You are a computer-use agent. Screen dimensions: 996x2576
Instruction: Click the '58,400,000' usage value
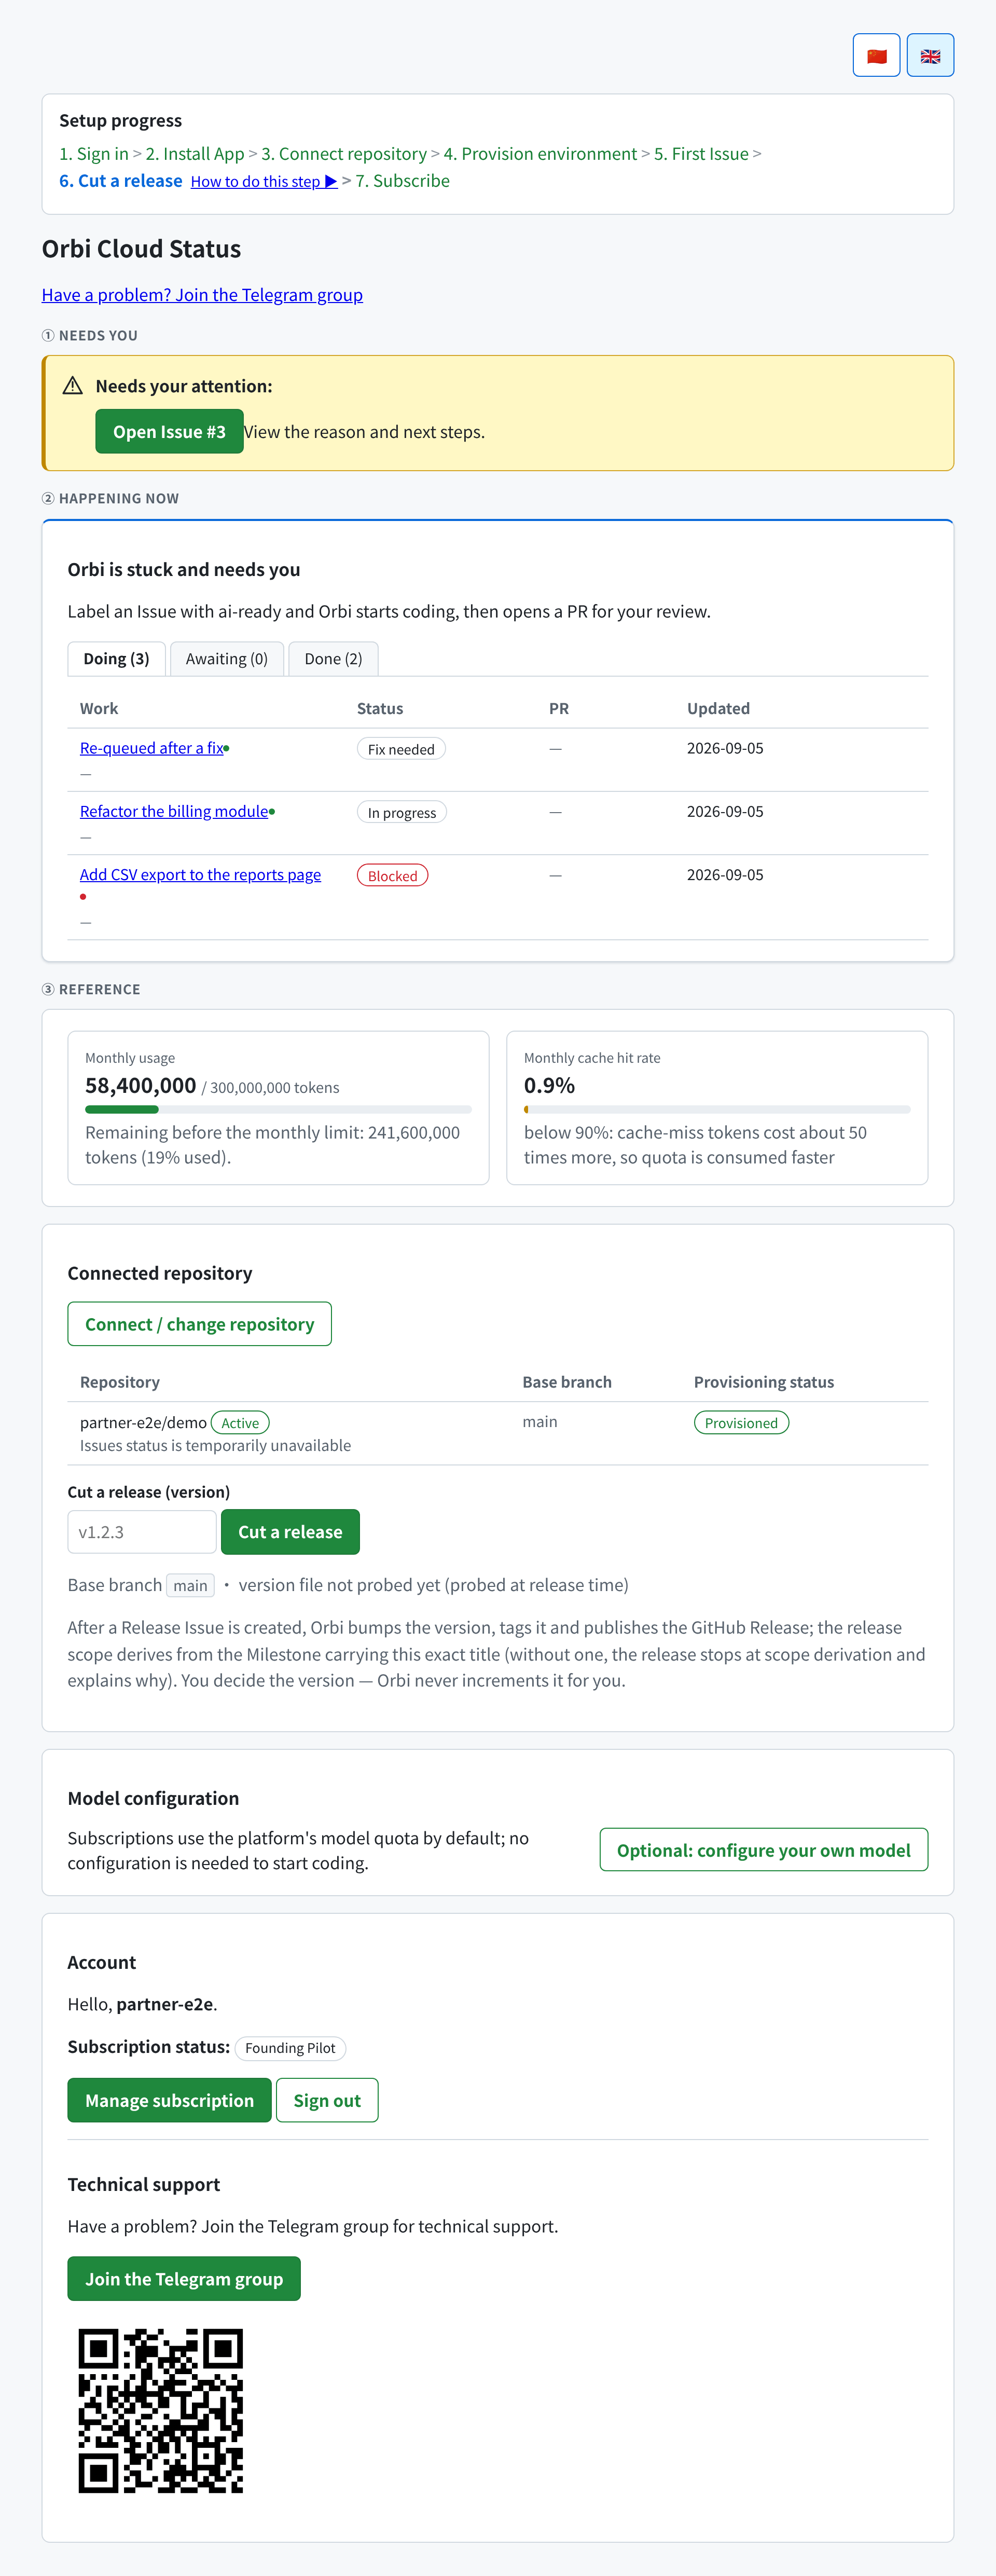click(141, 1085)
